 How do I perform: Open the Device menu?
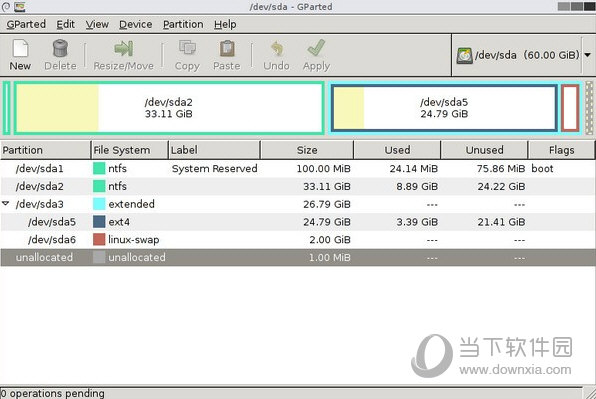(135, 24)
